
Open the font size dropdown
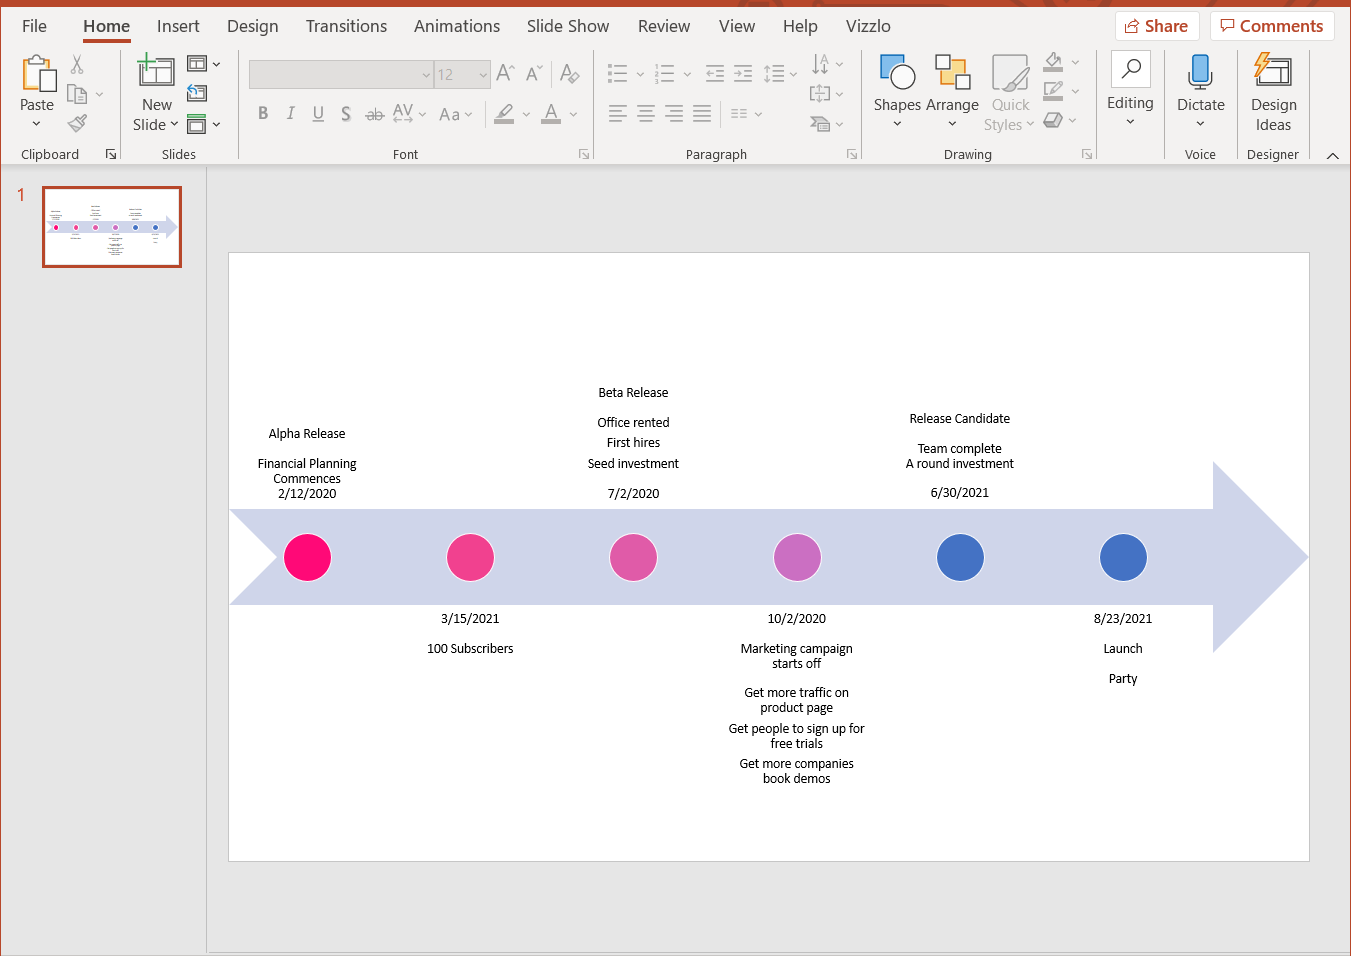[x=484, y=74]
